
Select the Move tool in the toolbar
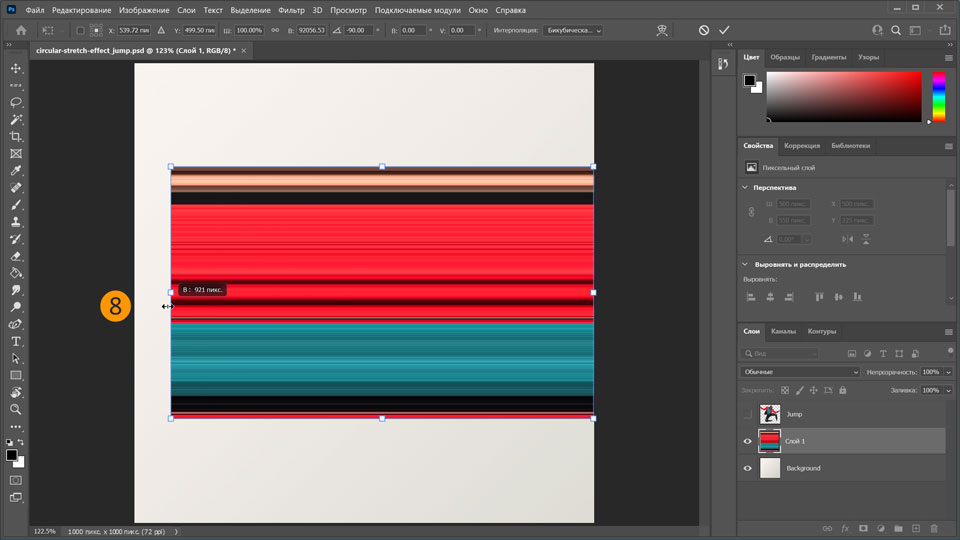pyautogui.click(x=16, y=68)
